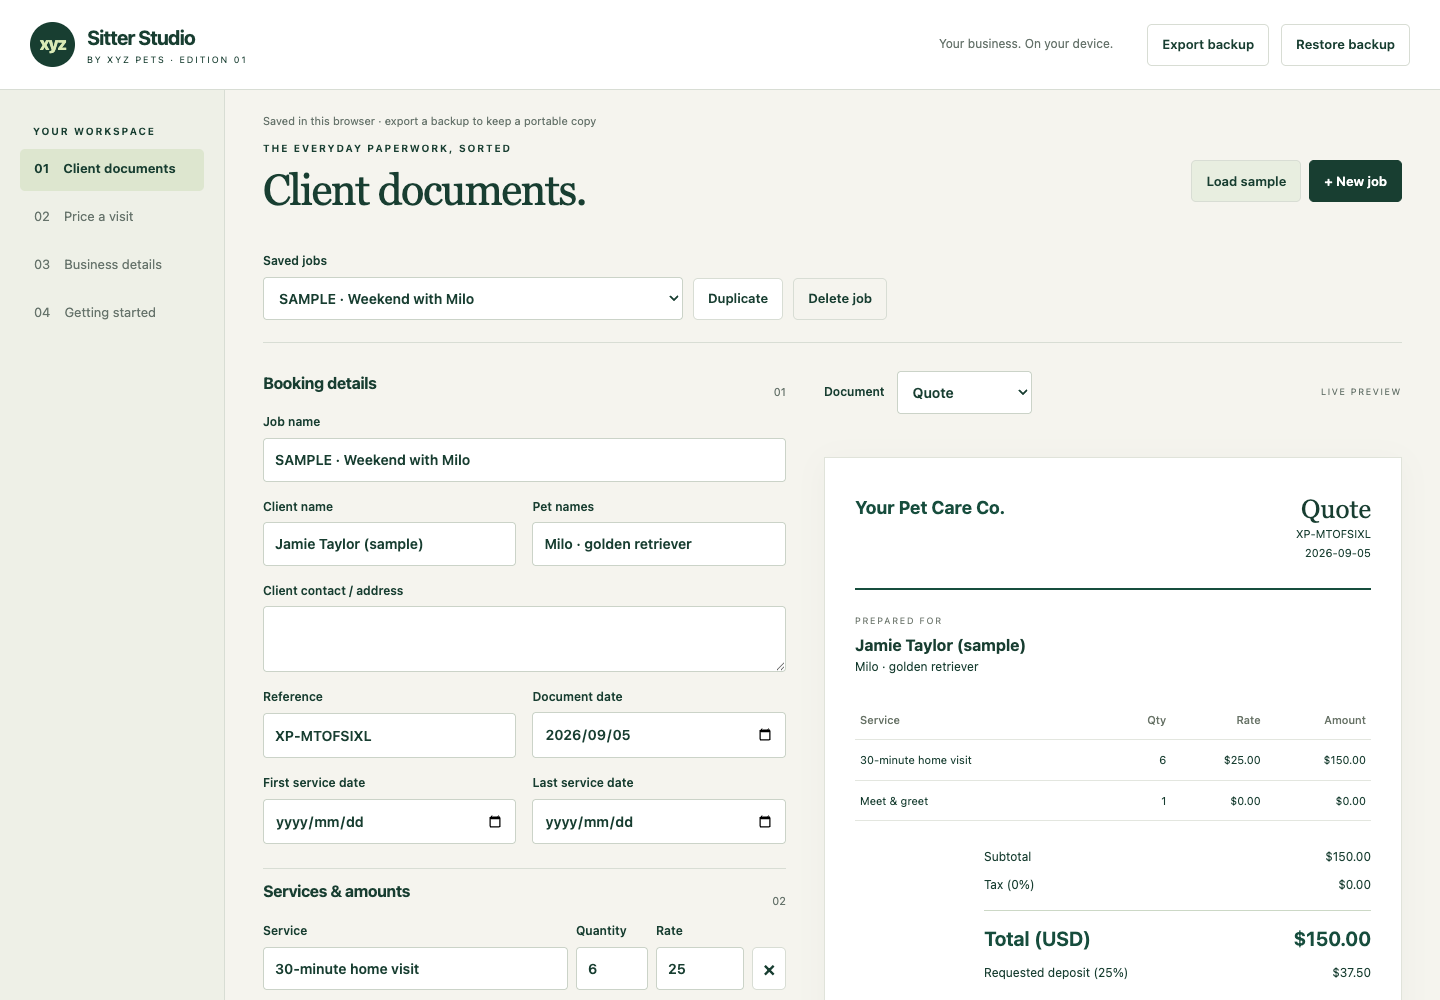Screen dimensions: 1440x1000
Task: Edit the Rate field showing 25
Action: point(700,969)
